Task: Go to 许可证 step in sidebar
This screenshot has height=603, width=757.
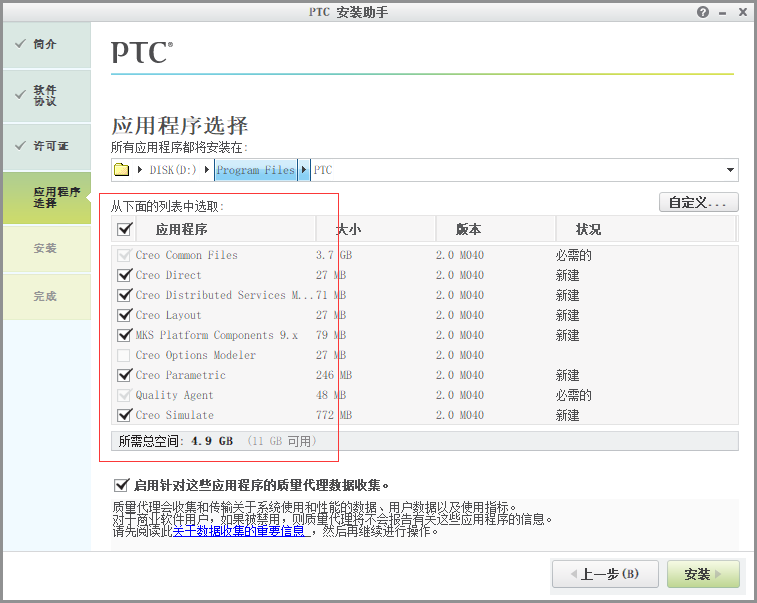Action: (x=47, y=146)
